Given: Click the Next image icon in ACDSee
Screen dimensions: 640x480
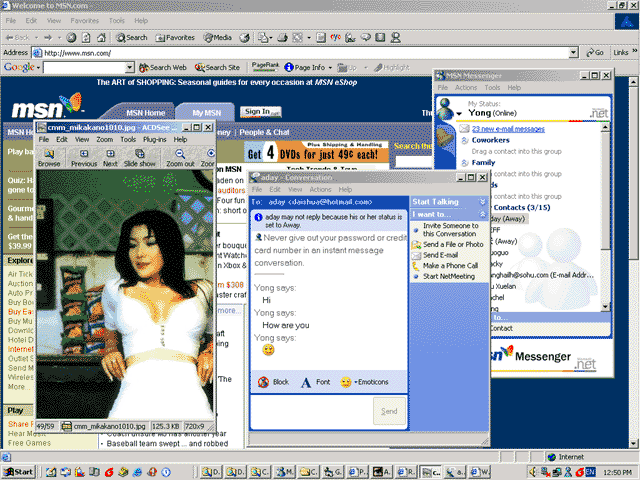Looking at the screenshot, I should 110,158.
